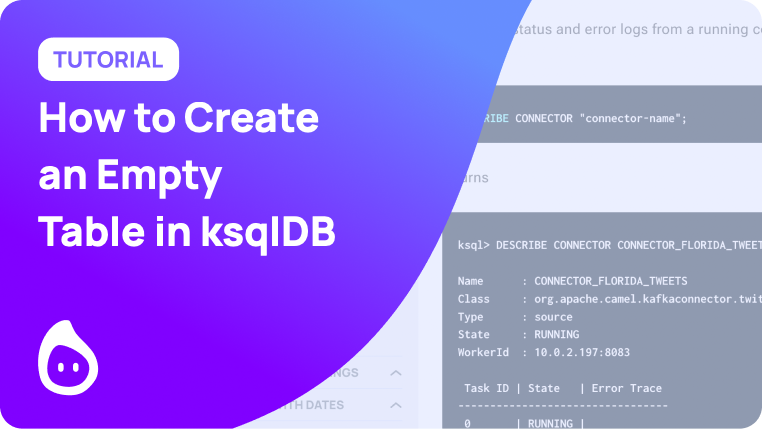Click the Name value CONNECTOR_FLORIDA_TWEETS
The height and width of the screenshot is (429, 762).
[x=610, y=281]
